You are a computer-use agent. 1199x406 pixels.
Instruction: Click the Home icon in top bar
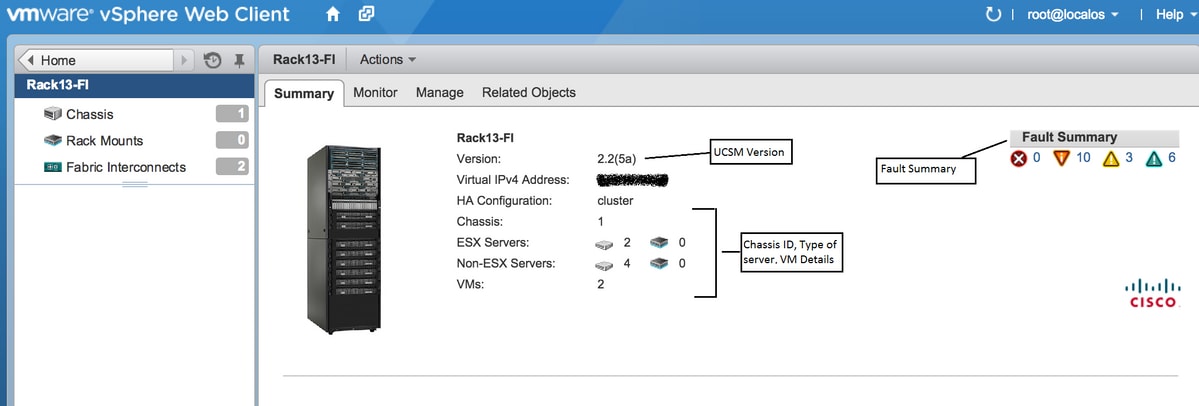tap(332, 14)
